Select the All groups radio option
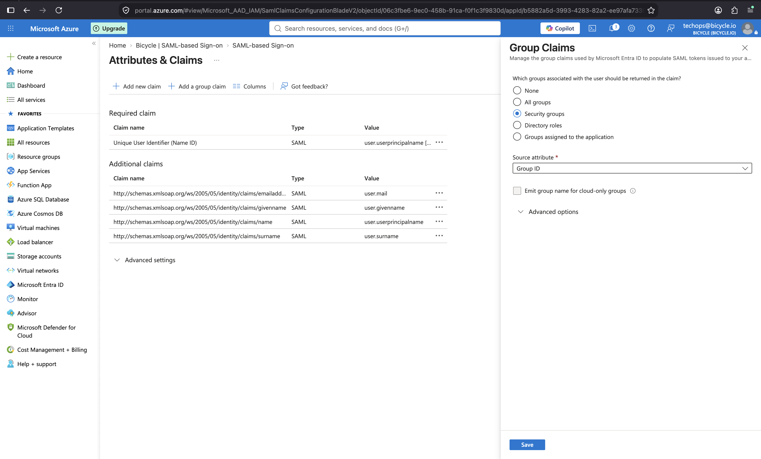 517,102
